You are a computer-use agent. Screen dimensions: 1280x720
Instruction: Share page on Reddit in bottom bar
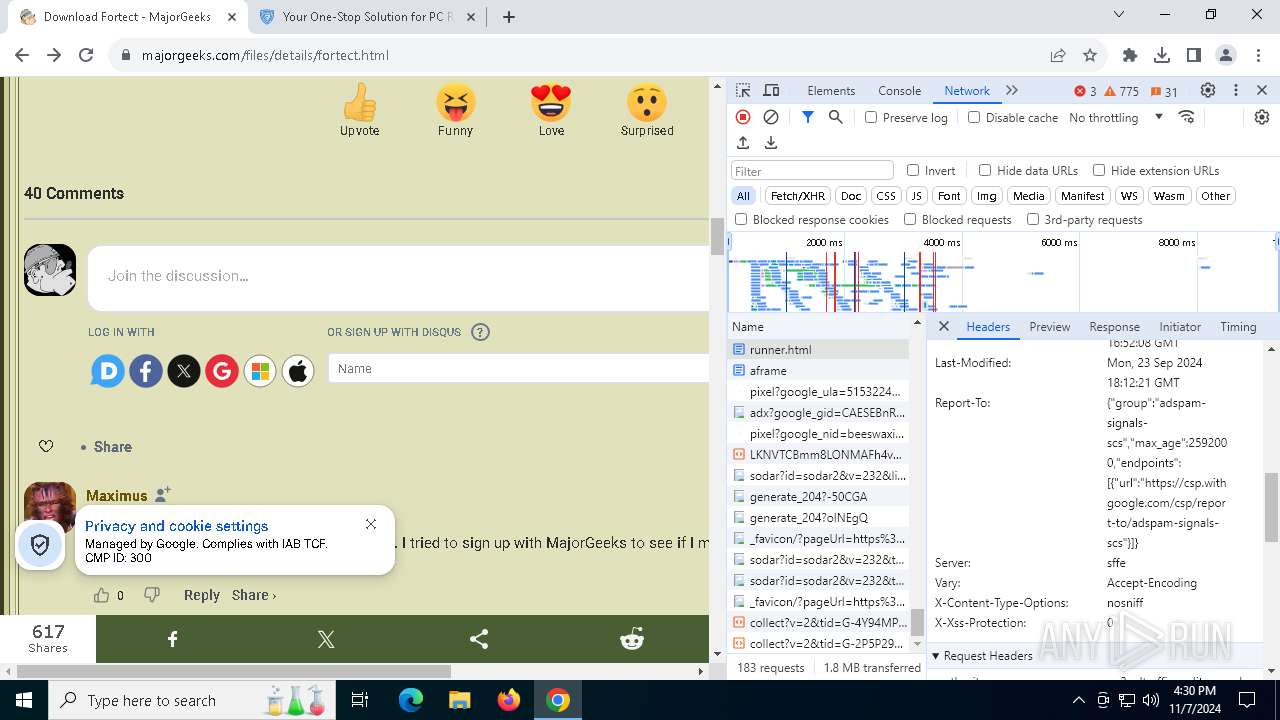(x=632, y=639)
